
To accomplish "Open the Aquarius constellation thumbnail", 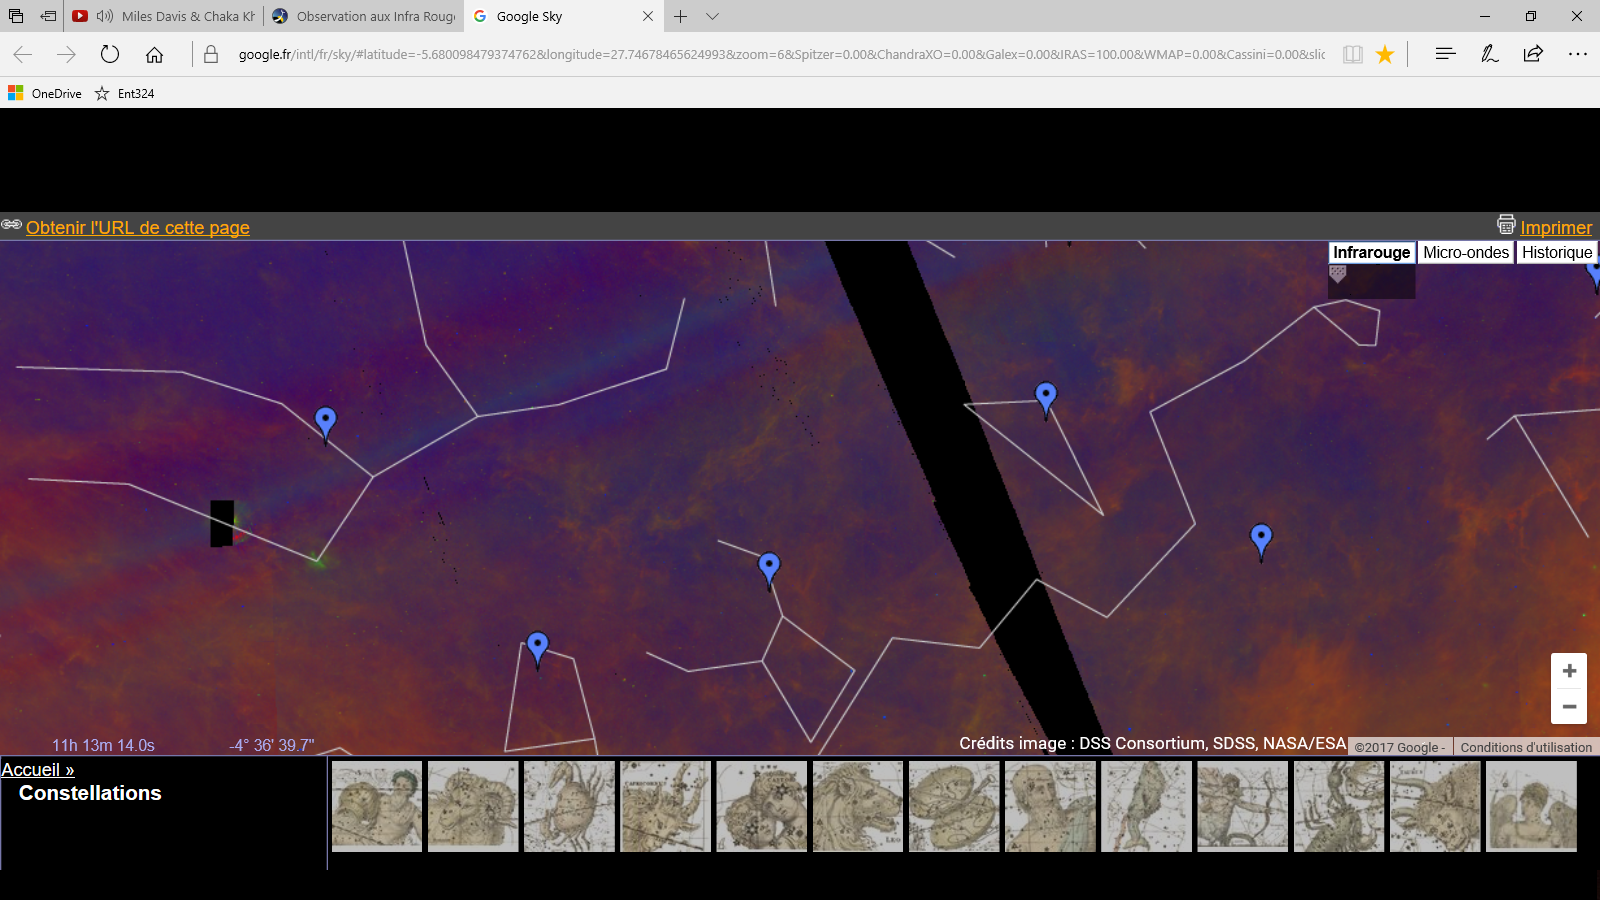I will tap(377, 807).
